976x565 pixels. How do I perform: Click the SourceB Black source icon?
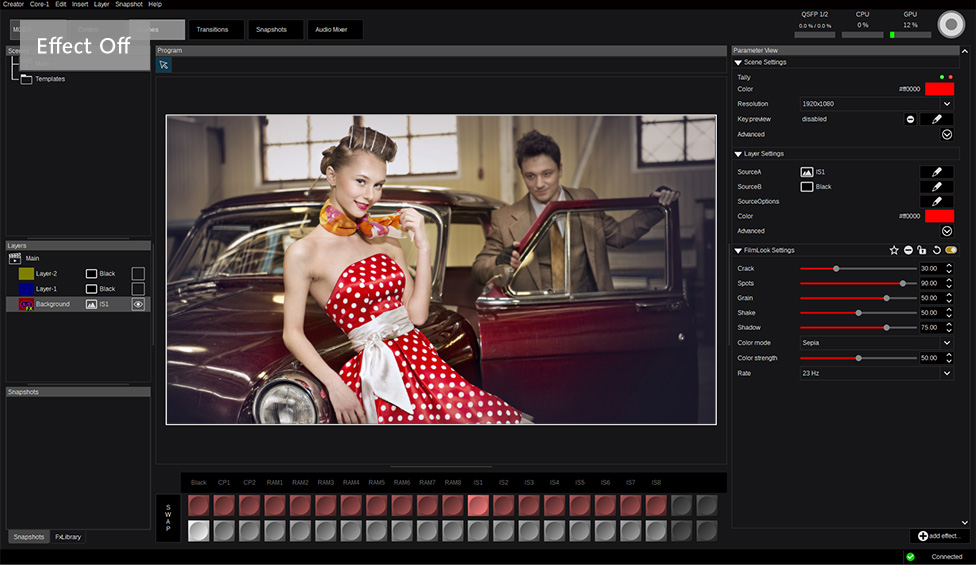click(807, 187)
